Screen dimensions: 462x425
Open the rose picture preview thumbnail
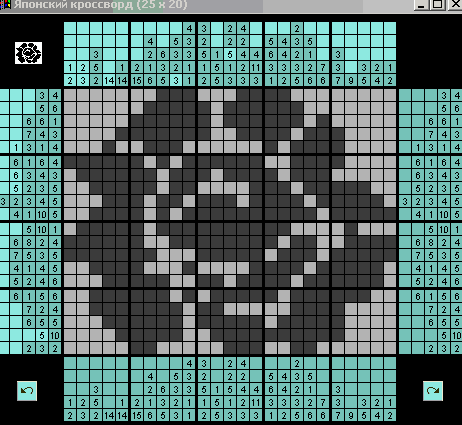pyautogui.click(x=29, y=53)
